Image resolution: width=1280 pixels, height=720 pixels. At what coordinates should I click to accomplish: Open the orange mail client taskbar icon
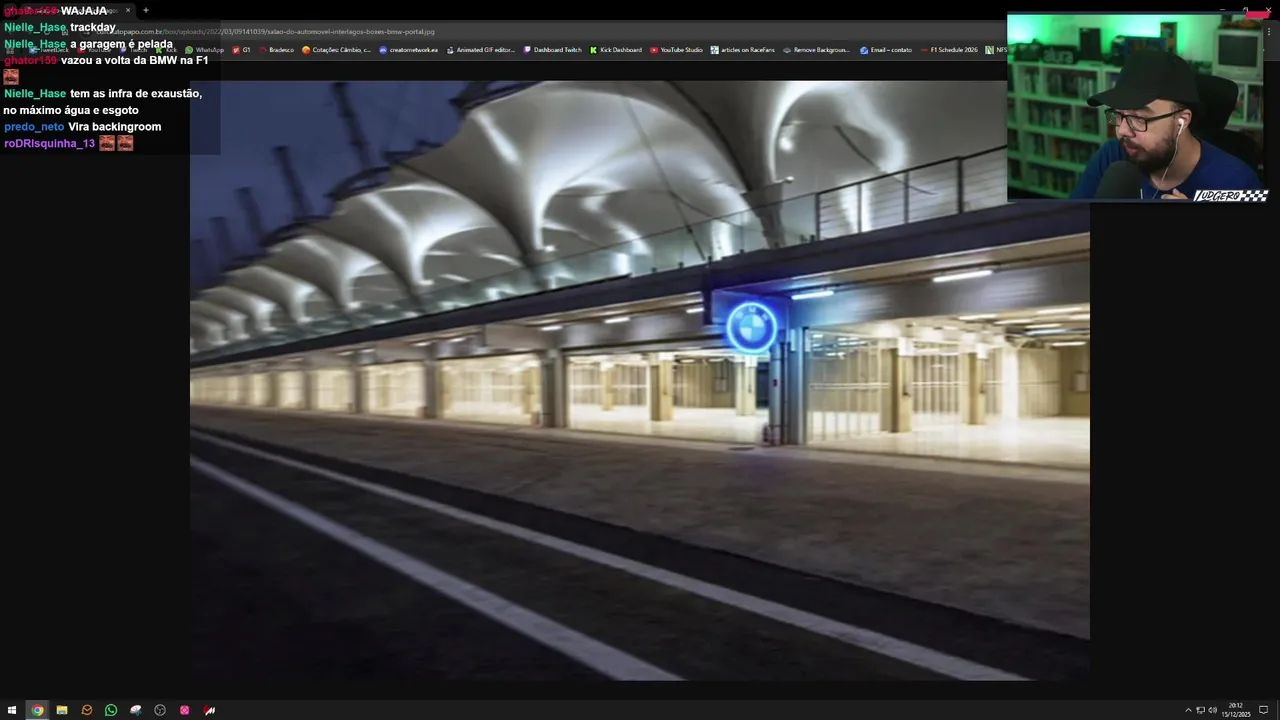pos(87,710)
